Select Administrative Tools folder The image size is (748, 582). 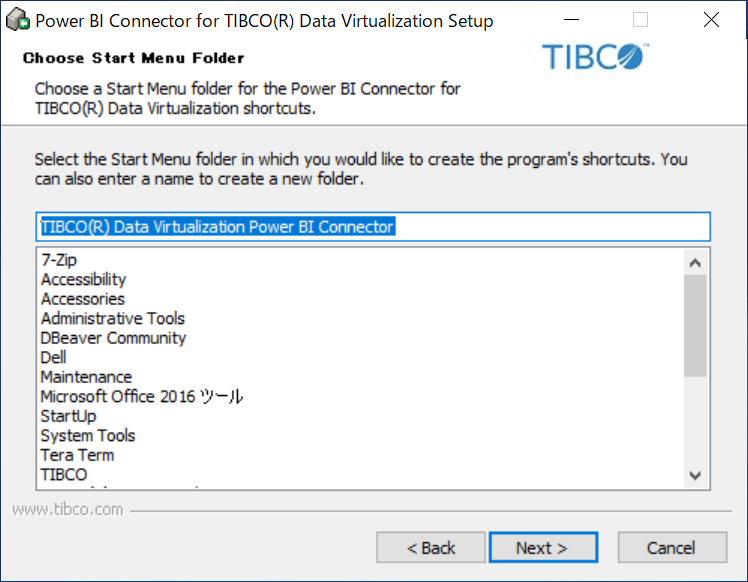113,319
